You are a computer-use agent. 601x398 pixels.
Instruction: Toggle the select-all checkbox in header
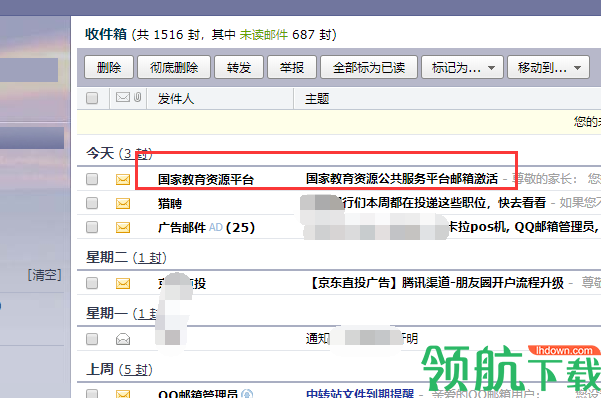pos(92,98)
